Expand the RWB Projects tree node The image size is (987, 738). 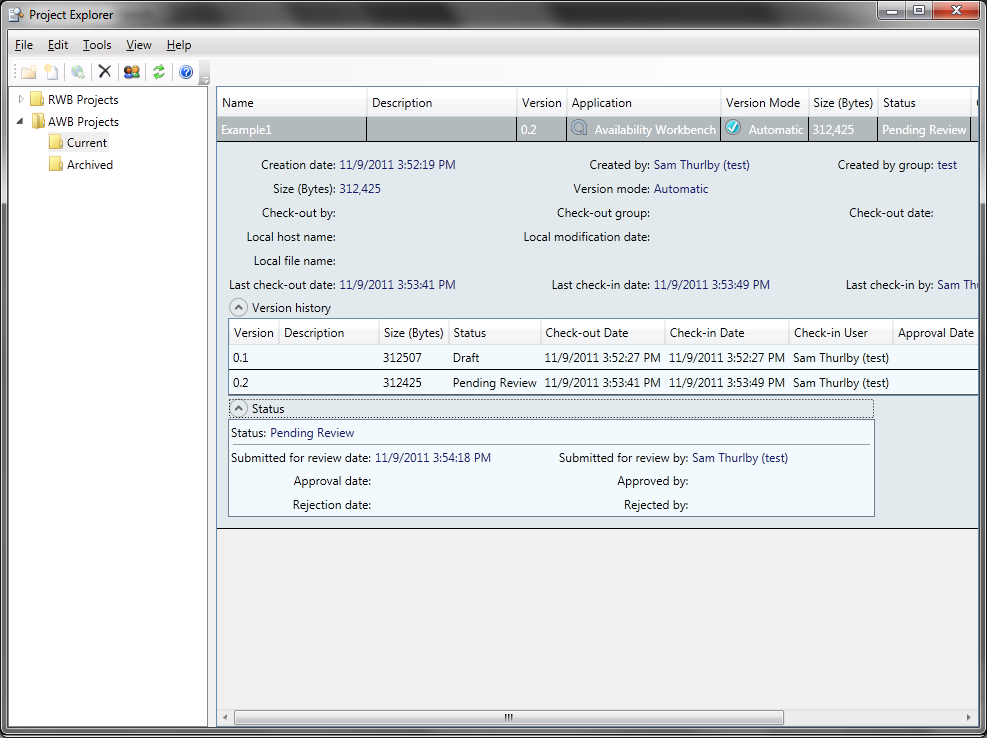22,99
